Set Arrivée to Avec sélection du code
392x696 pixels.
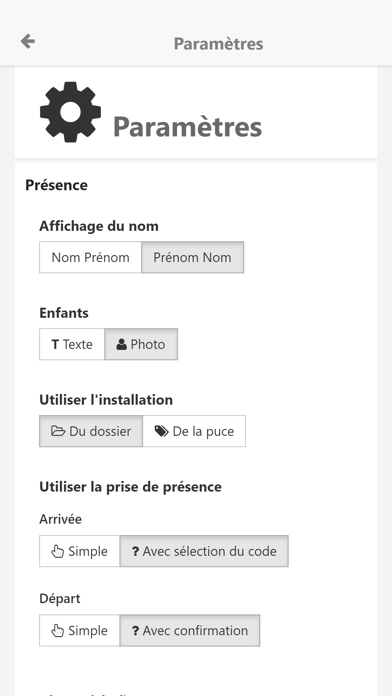[204, 551]
